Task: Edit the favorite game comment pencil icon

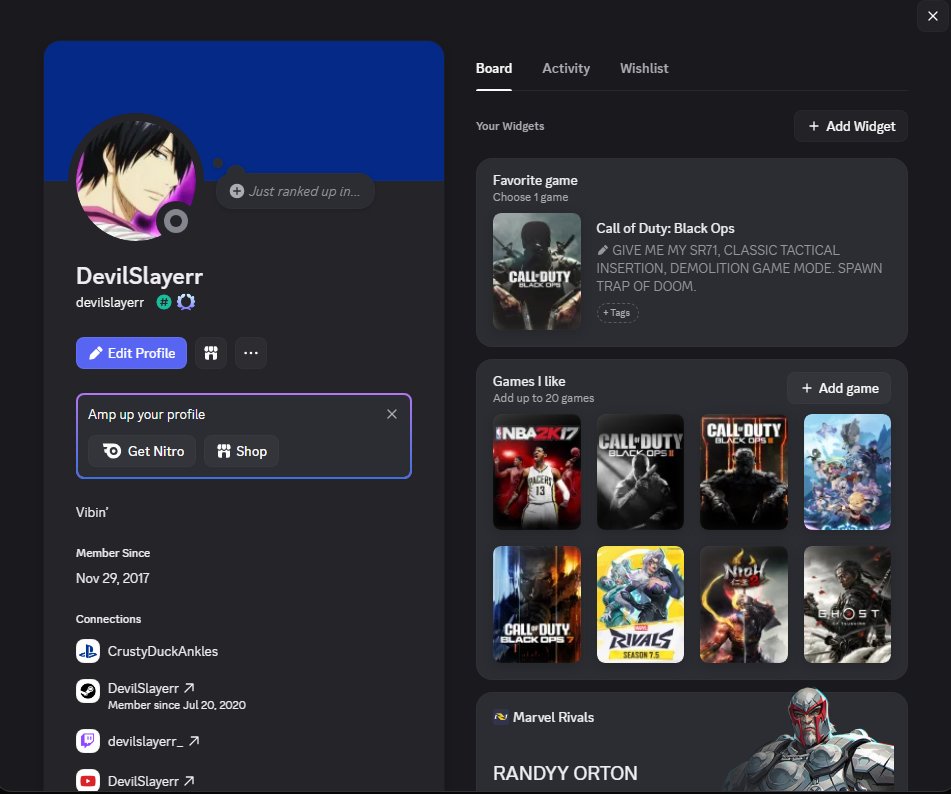Action: 602,250
